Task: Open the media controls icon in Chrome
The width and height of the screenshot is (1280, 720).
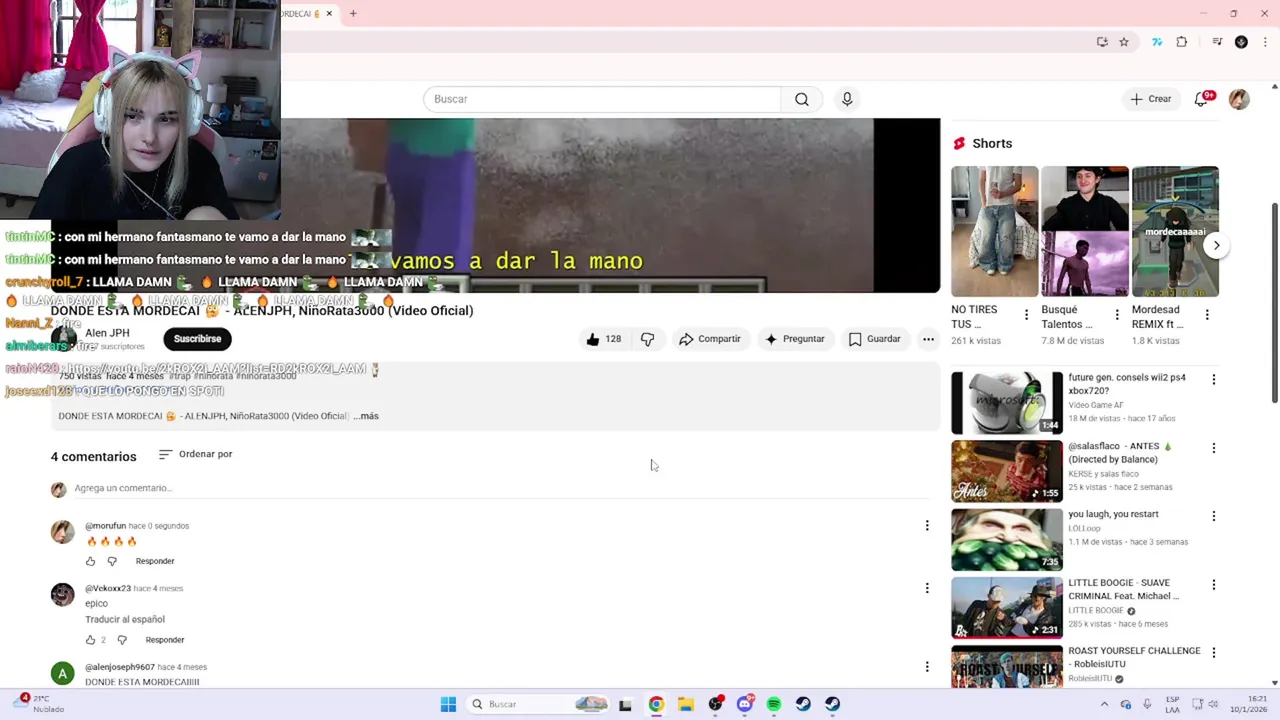Action: (x=1217, y=42)
